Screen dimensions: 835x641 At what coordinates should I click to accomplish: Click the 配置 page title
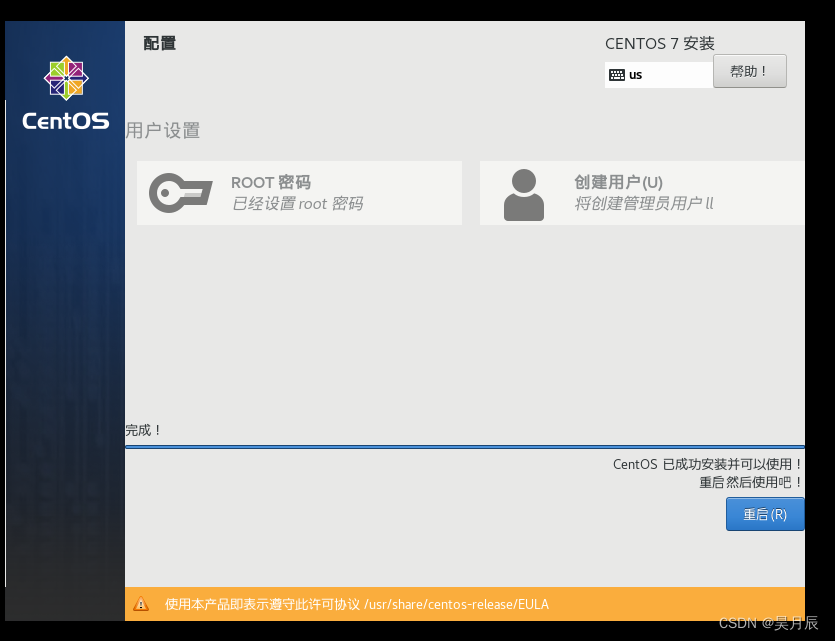point(160,43)
